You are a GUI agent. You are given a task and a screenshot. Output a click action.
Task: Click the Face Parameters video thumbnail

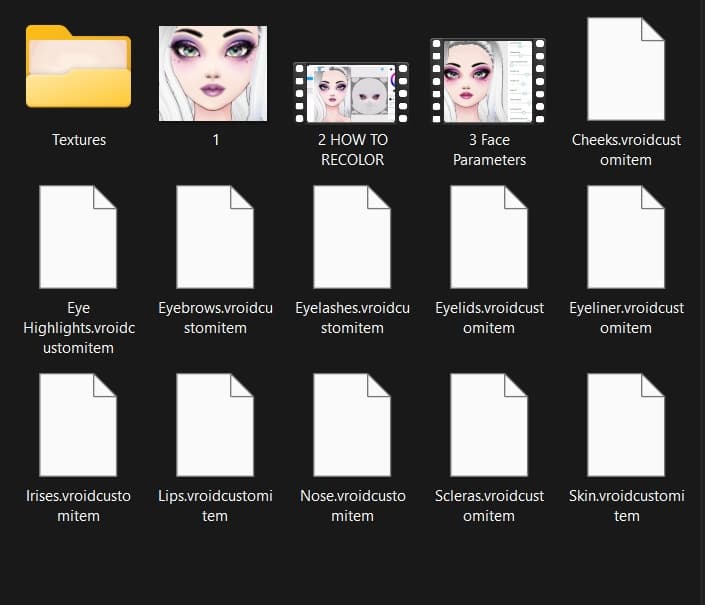(x=489, y=80)
